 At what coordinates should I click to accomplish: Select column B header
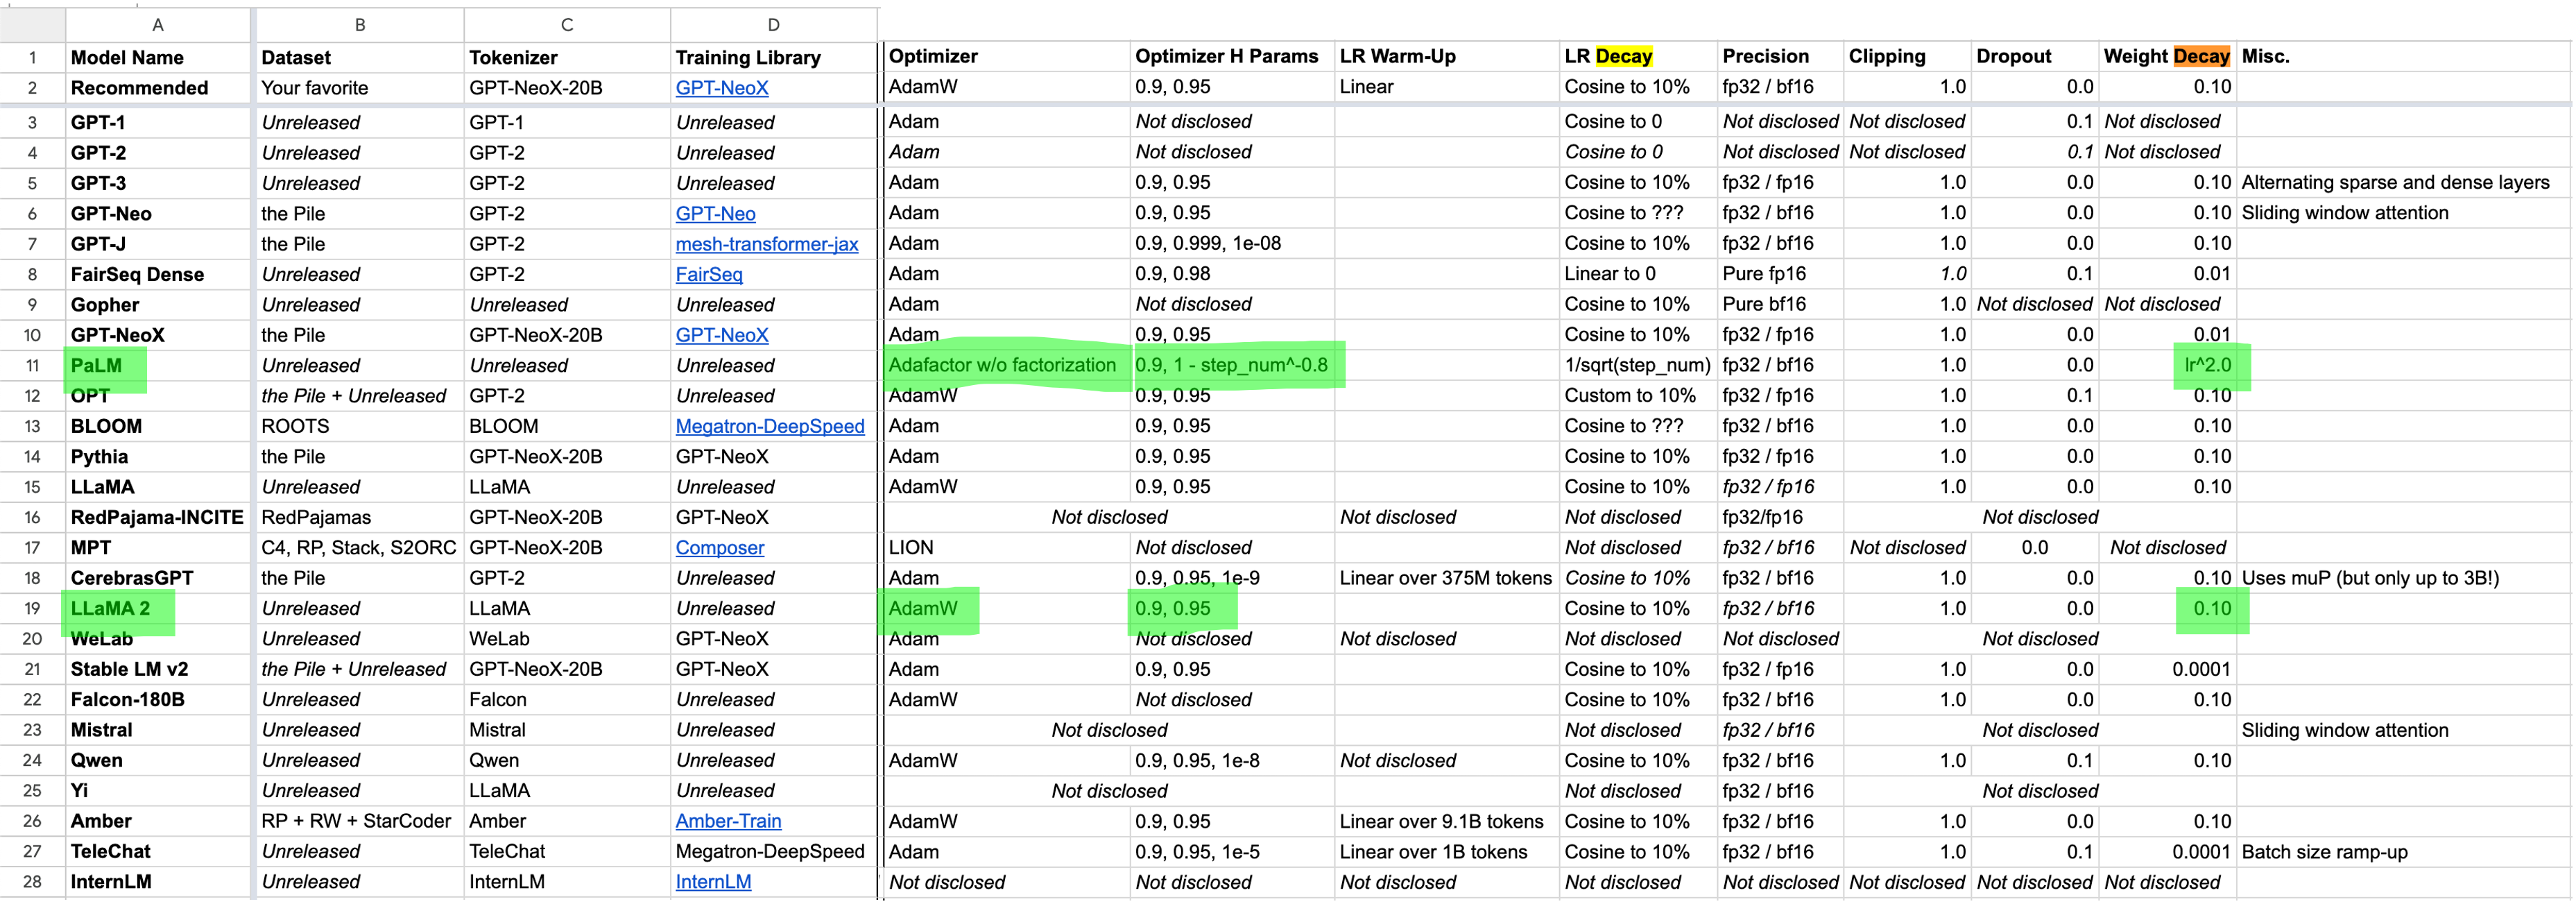point(359,25)
